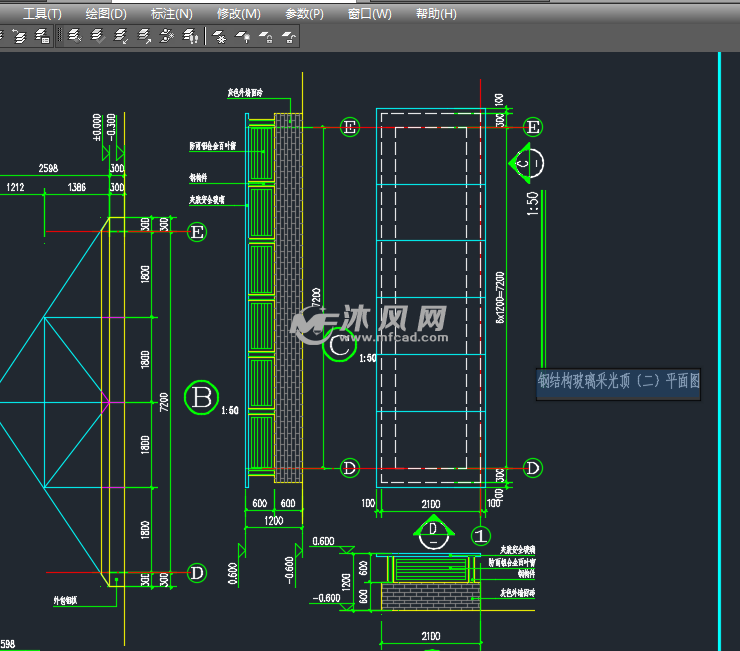Click the layer freeze icon with snowflake
The height and width of the screenshot is (651, 740).
coord(219,37)
